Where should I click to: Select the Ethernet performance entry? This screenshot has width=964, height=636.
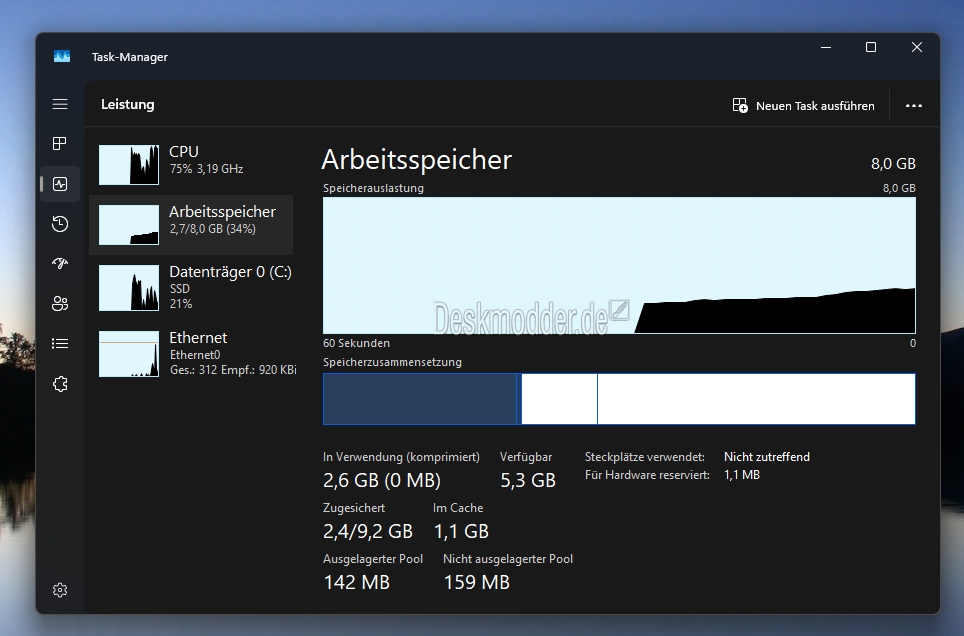pyautogui.click(x=191, y=354)
